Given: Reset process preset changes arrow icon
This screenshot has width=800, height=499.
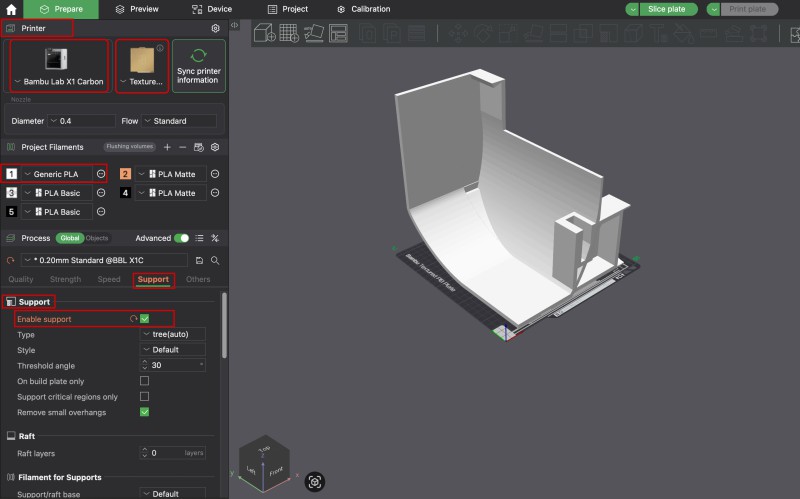Looking at the screenshot, I should 10,260.
